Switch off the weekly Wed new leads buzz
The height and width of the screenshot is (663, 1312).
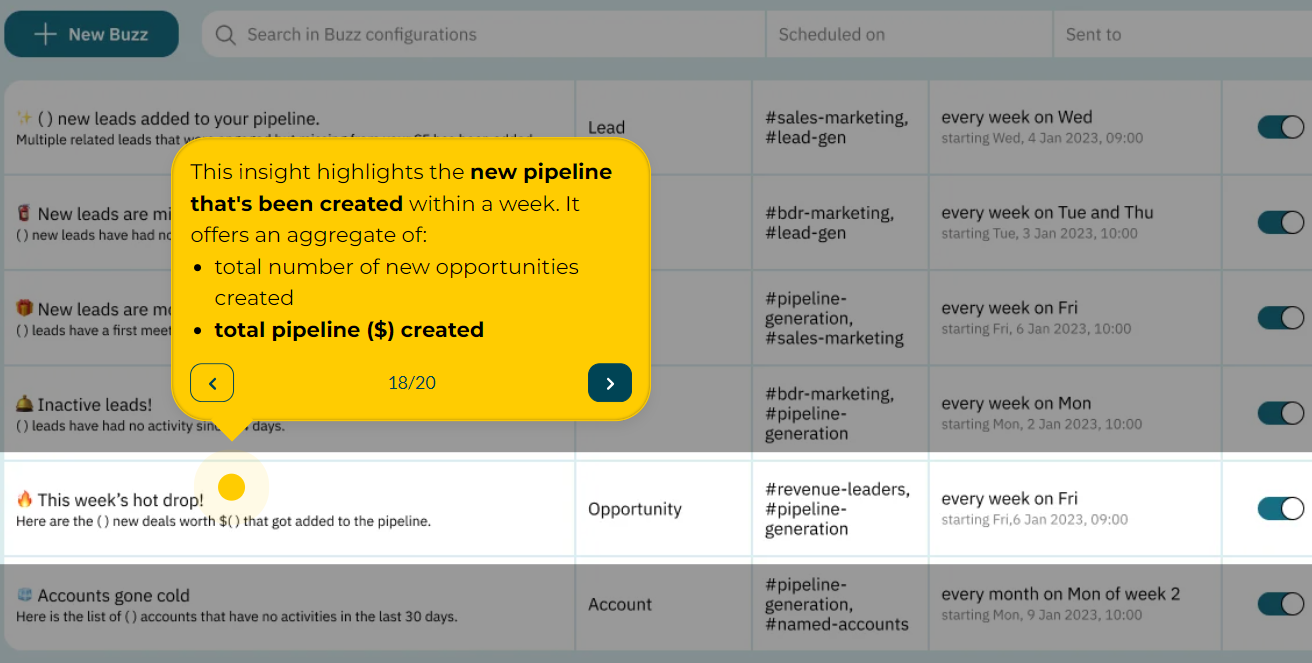(1280, 127)
